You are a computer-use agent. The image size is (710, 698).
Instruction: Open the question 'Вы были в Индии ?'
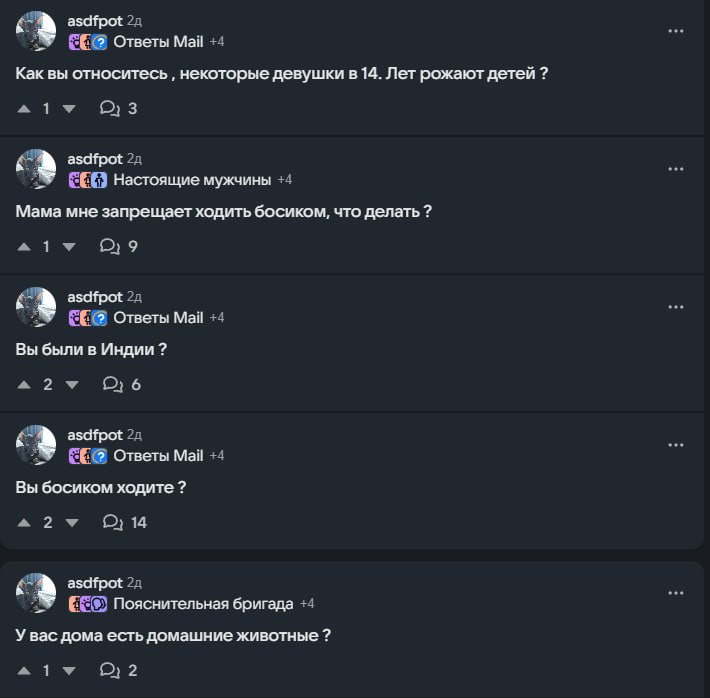point(91,349)
